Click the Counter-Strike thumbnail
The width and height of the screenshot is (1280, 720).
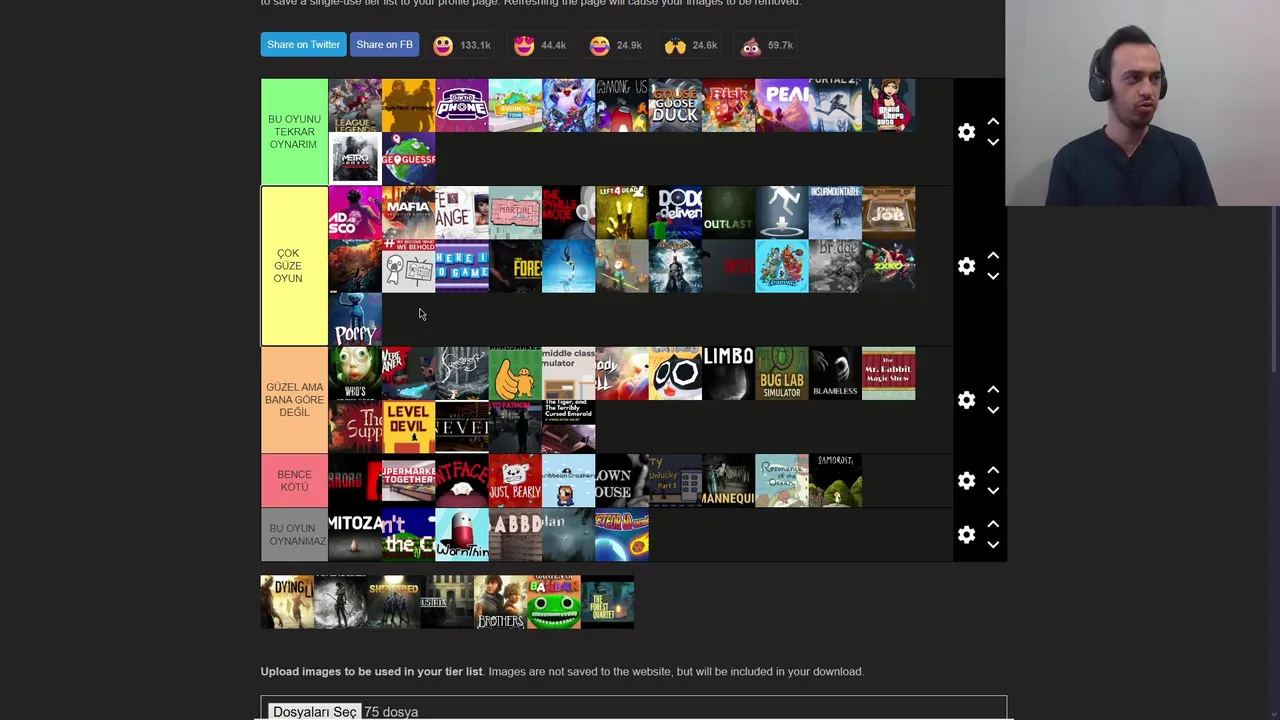pyautogui.click(x=408, y=105)
